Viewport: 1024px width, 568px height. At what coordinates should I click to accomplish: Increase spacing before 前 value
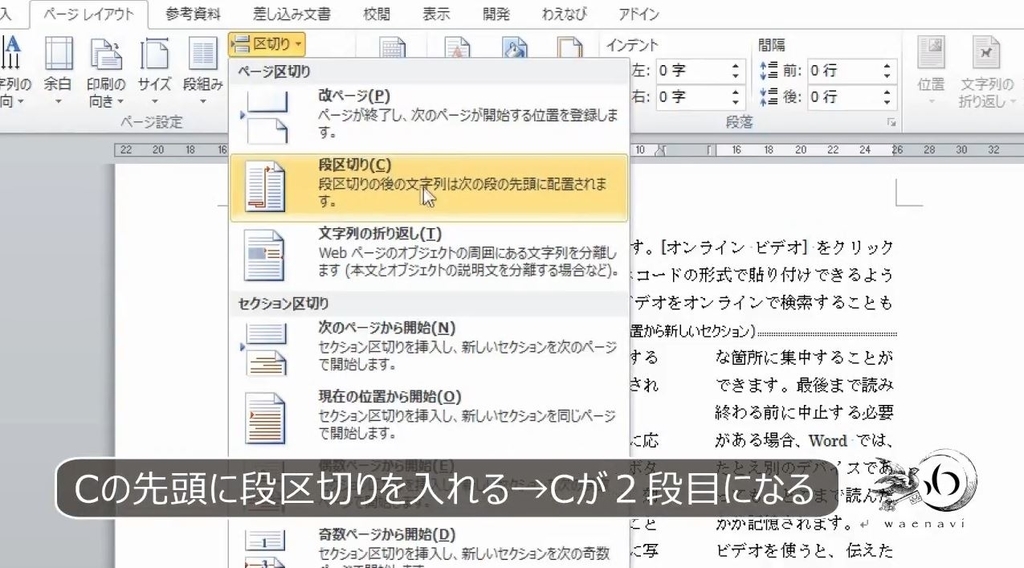coord(887,65)
